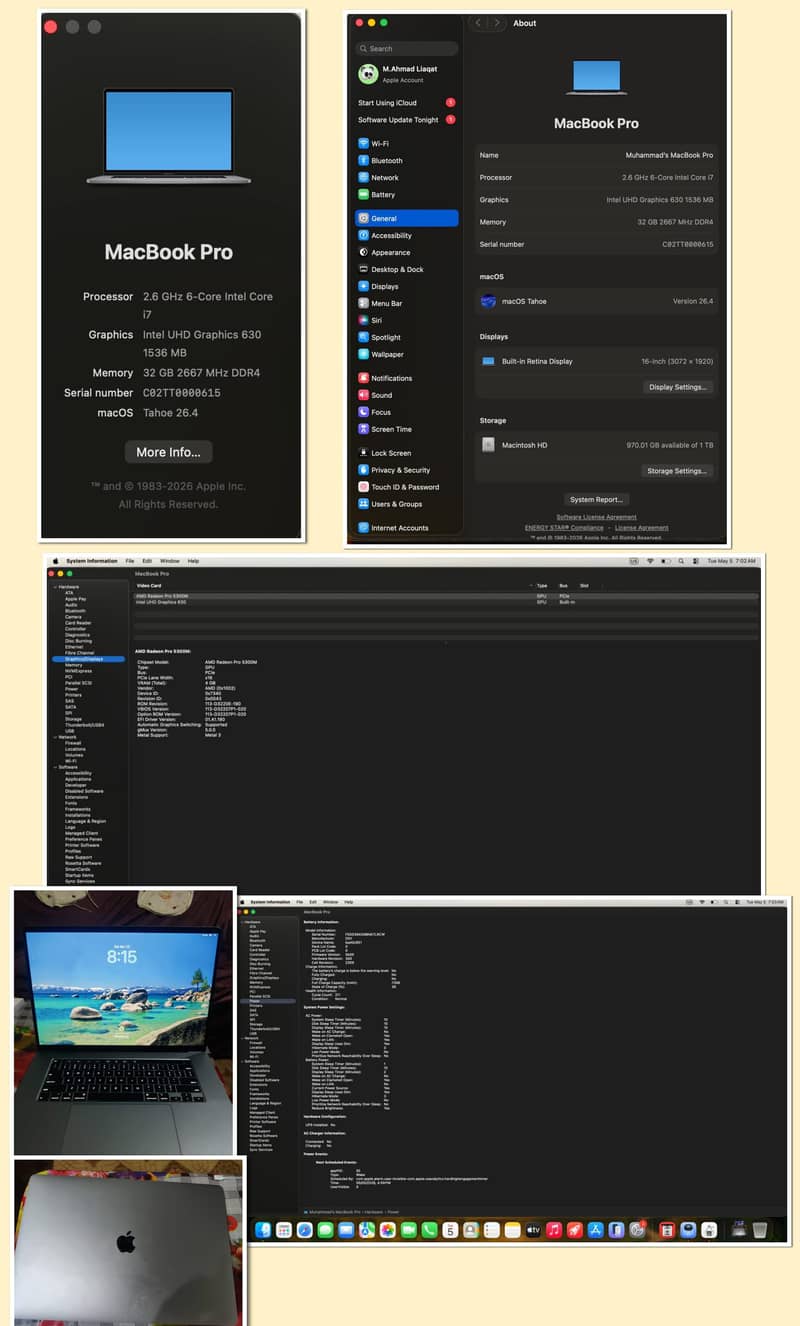Select the Intel UHD Graphics 630 row
The image size is (800, 1326).
tap(446, 602)
